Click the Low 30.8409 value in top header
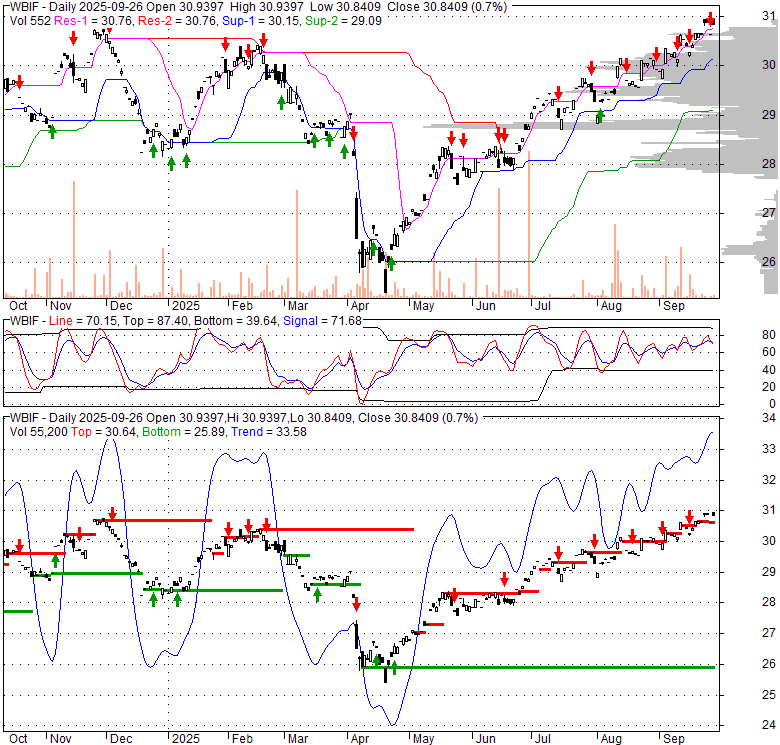This screenshot has width=780, height=745. (x=345, y=7)
